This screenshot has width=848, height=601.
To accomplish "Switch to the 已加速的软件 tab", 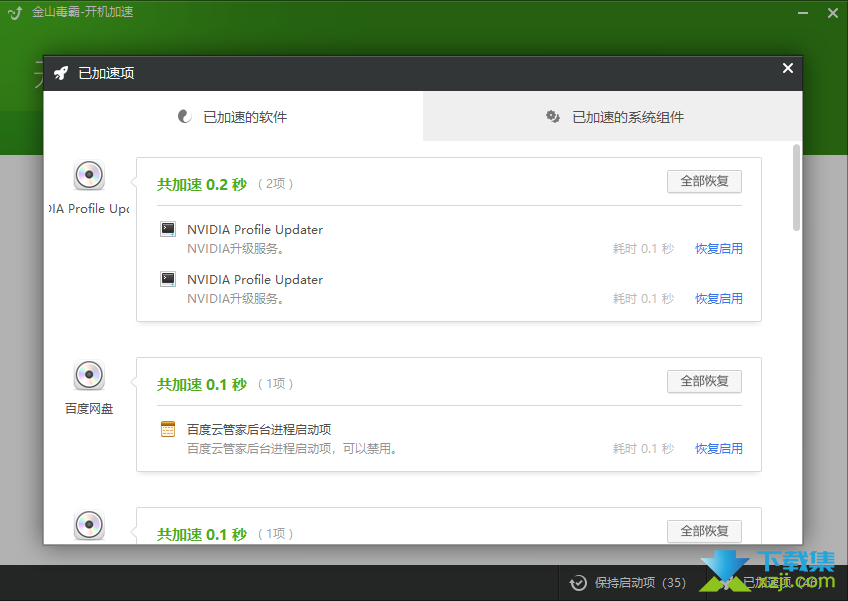I will click(x=233, y=116).
